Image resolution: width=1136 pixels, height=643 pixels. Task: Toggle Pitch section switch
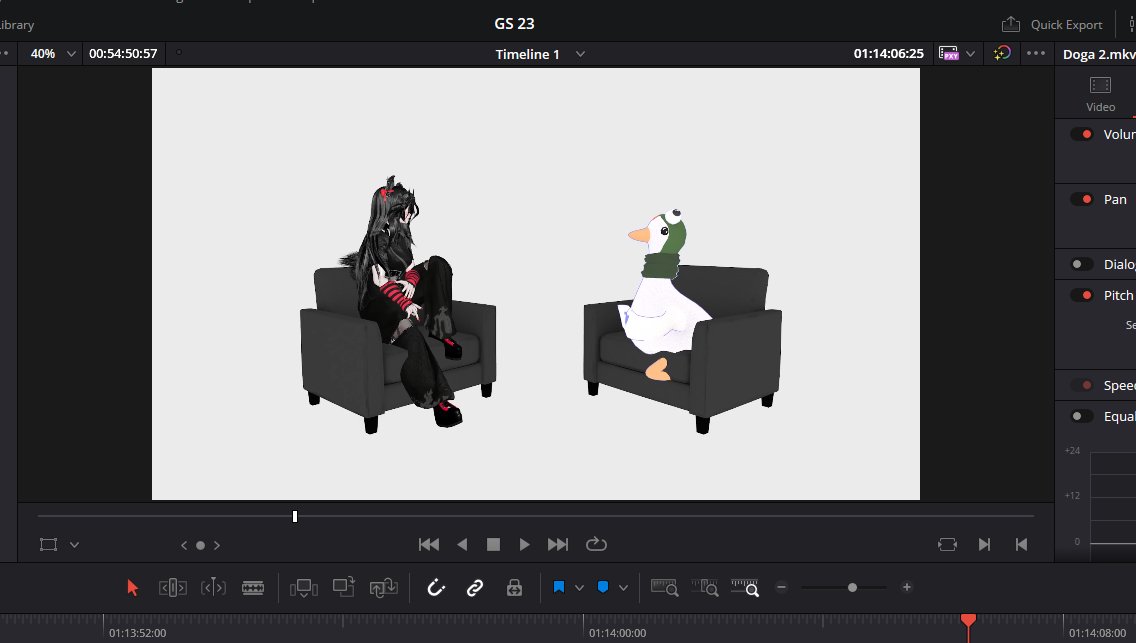click(1082, 295)
